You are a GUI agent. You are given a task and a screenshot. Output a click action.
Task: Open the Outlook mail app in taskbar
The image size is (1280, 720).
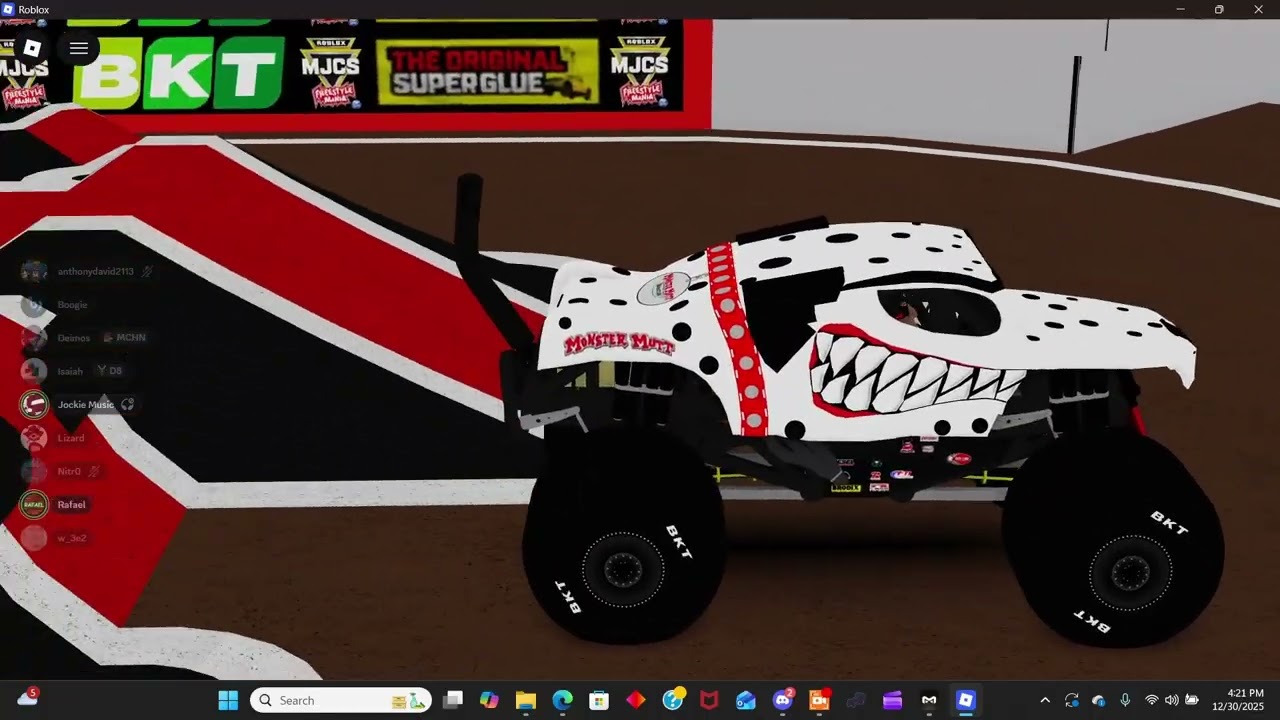click(746, 700)
